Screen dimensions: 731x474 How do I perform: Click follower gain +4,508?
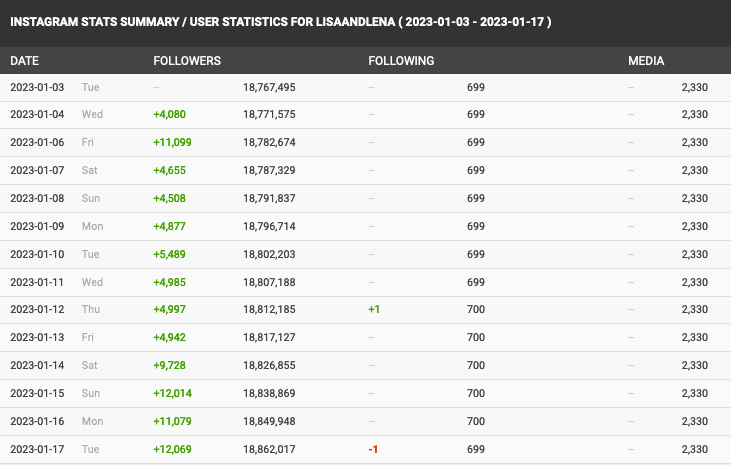[x=169, y=198]
